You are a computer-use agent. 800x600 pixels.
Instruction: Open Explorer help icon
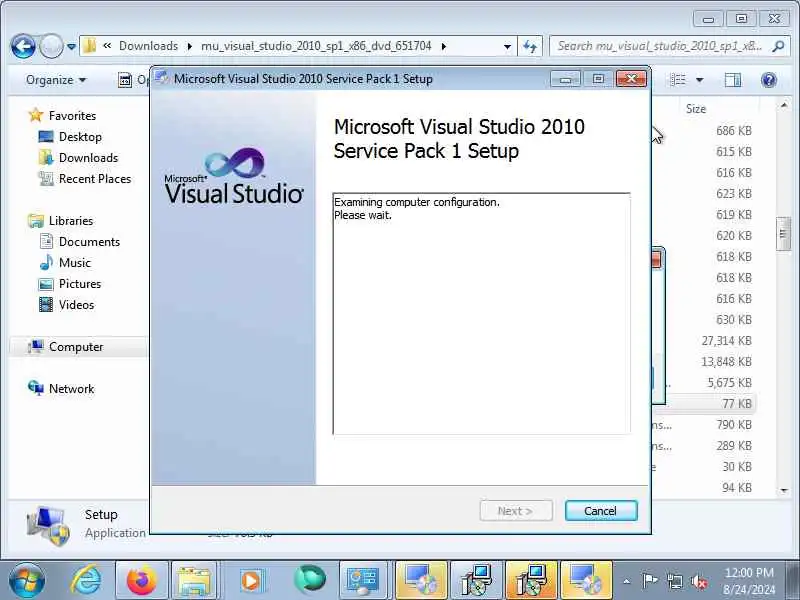pos(768,80)
